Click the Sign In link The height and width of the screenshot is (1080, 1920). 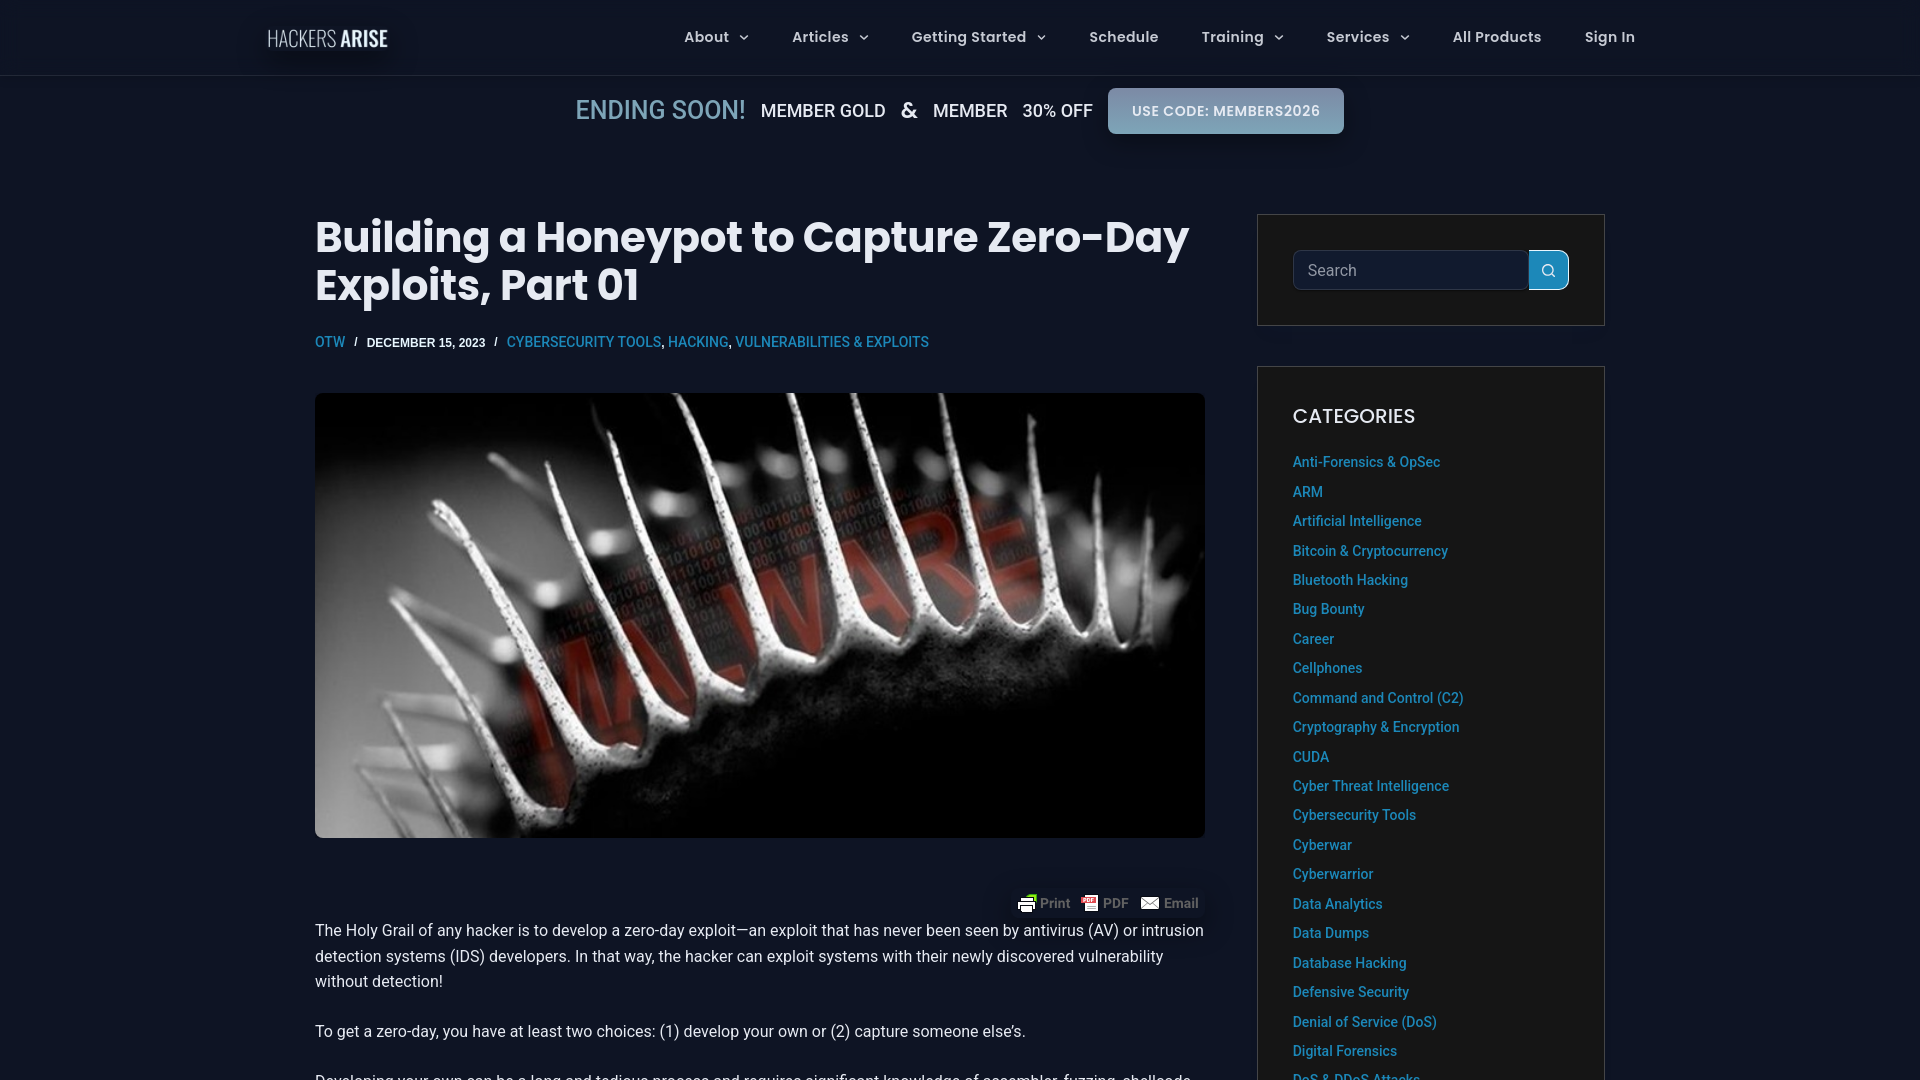[1608, 37]
